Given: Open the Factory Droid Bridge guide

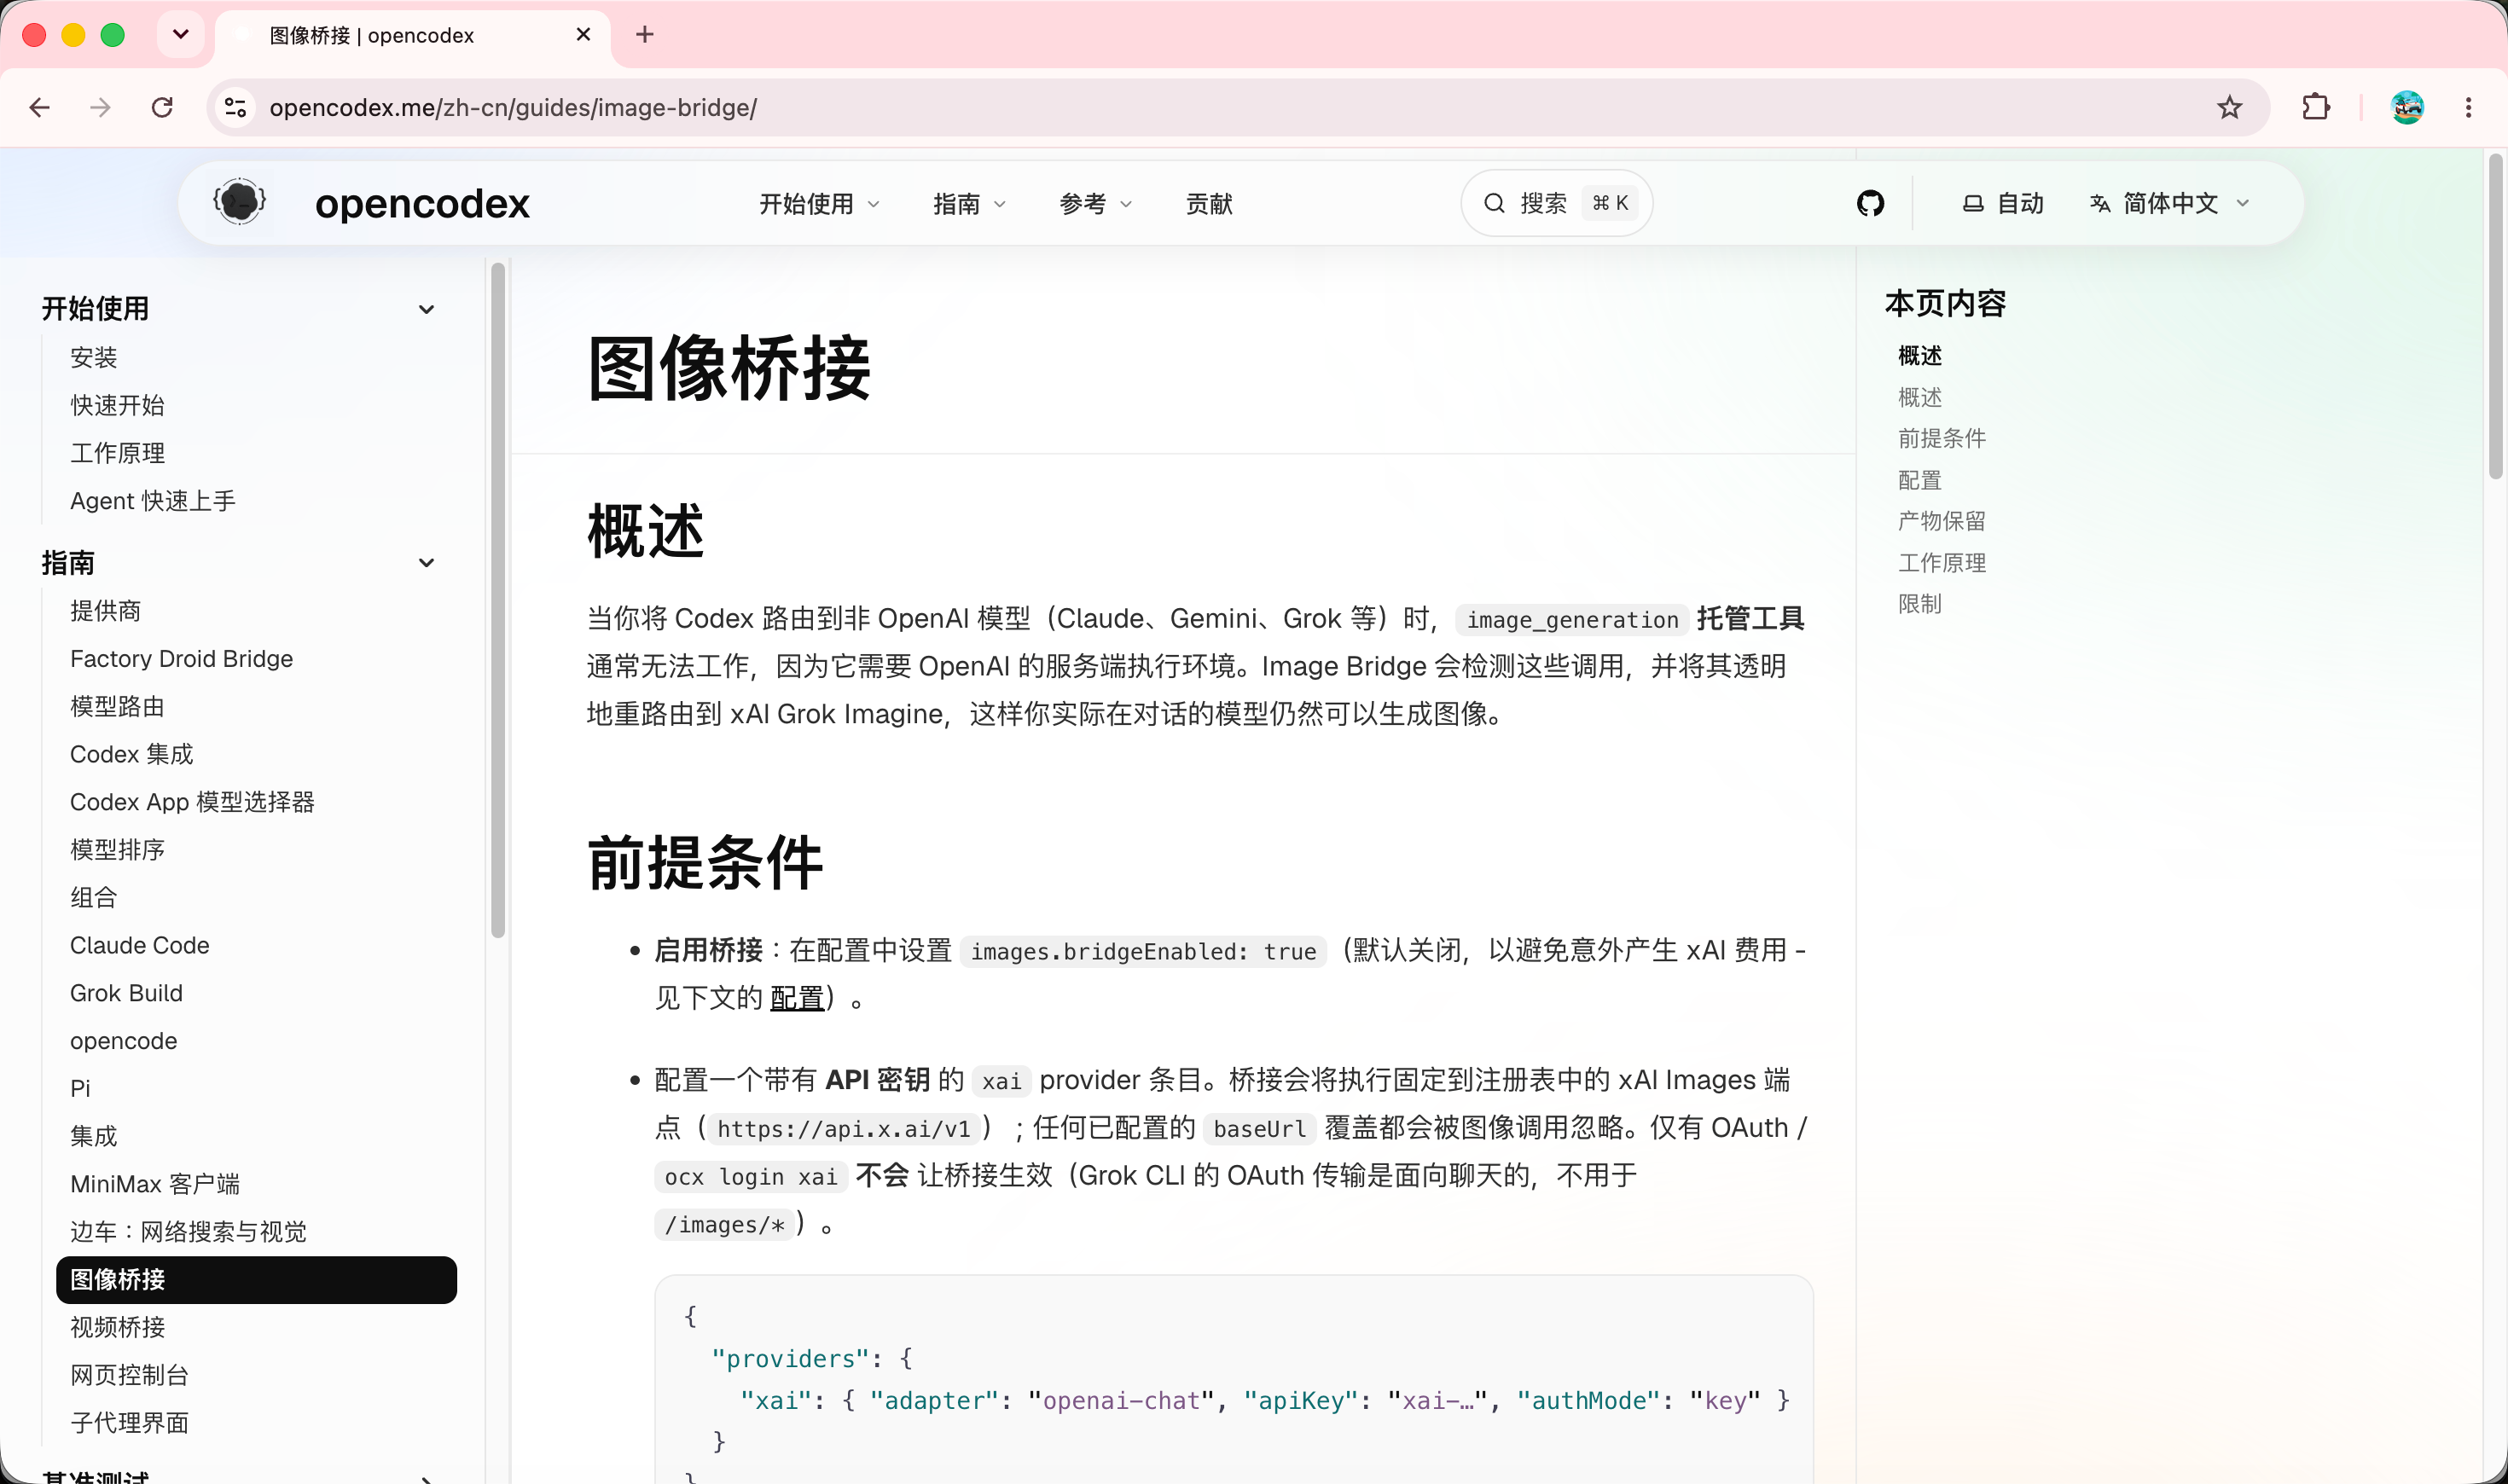Looking at the screenshot, I should point(181,659).
